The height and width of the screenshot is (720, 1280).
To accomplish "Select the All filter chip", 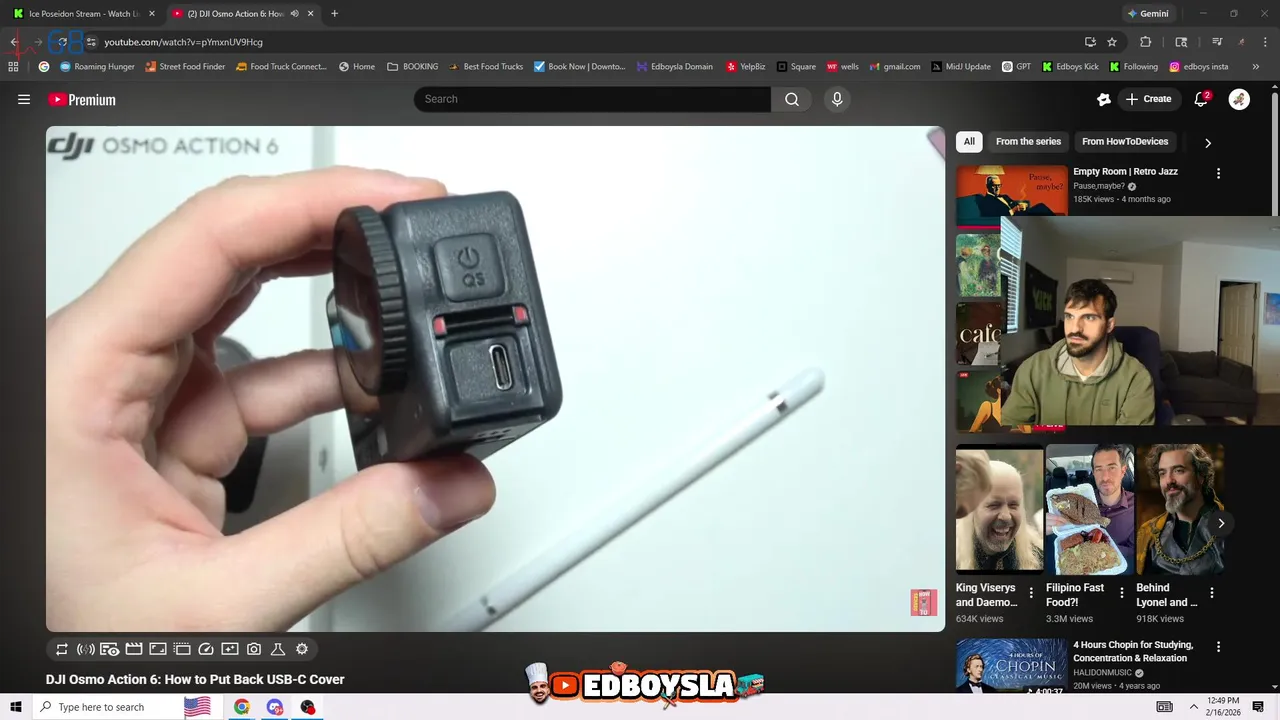I will pos(969,142).
